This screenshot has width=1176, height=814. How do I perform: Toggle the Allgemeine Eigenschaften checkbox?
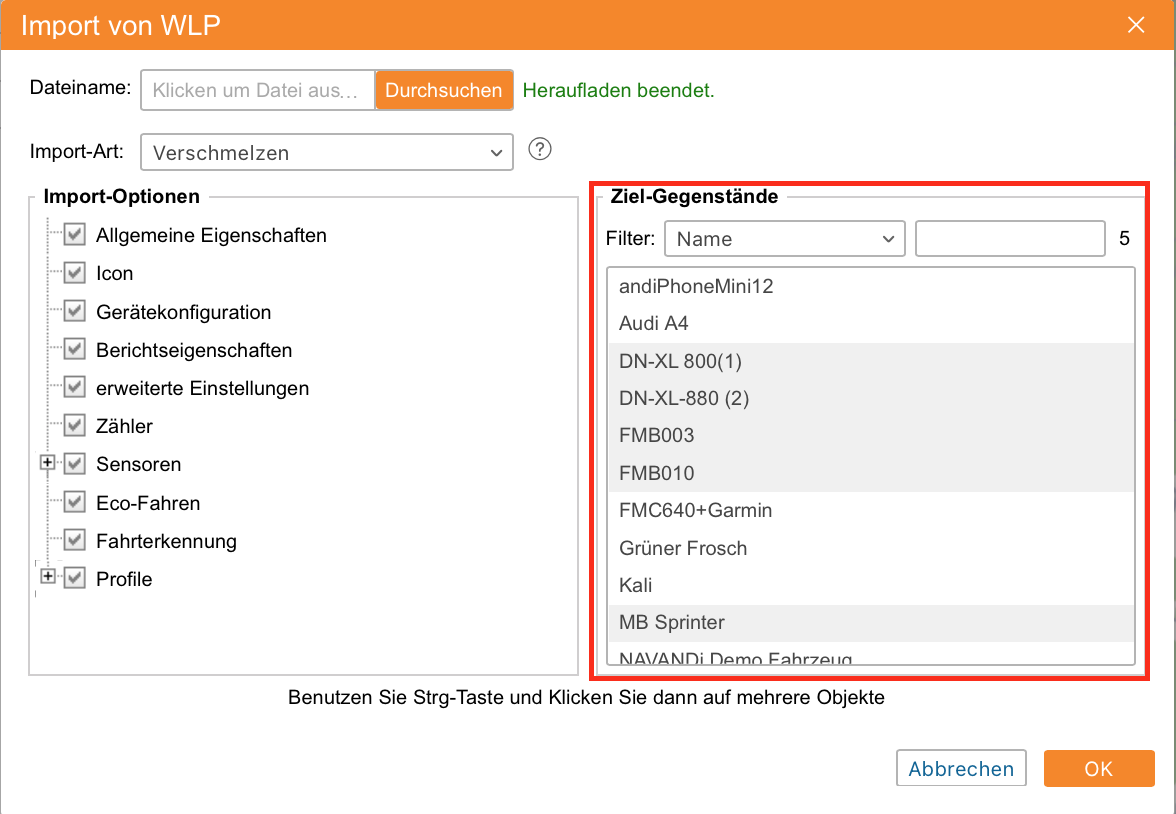(x=74, y=236)
